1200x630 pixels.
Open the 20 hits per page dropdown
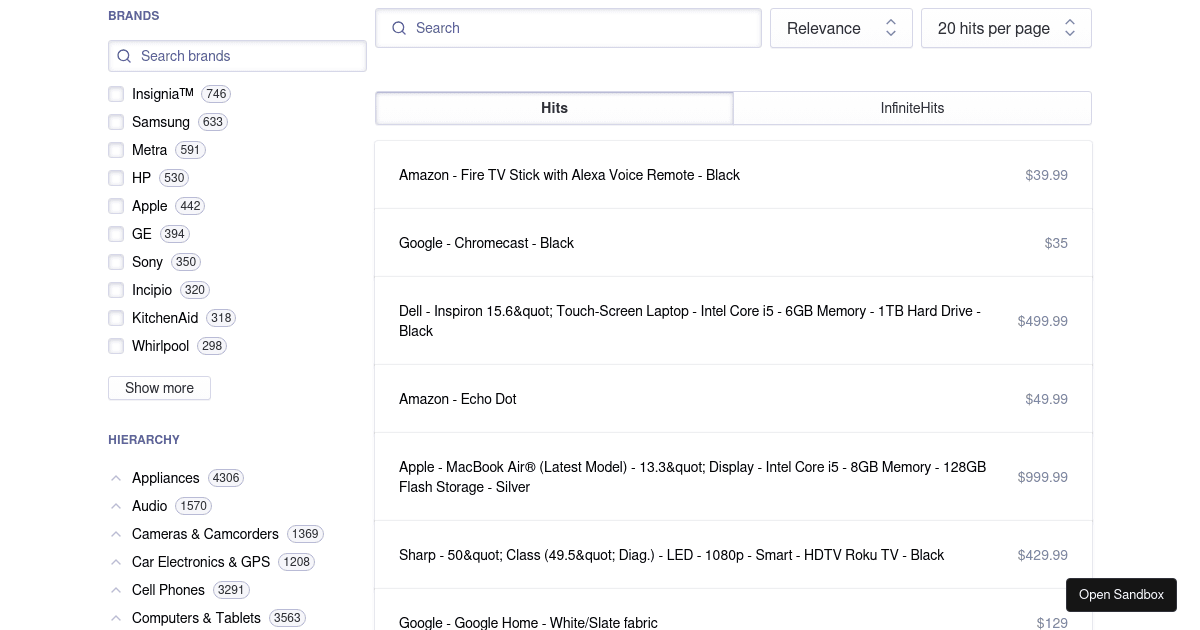click(1006, 28)
